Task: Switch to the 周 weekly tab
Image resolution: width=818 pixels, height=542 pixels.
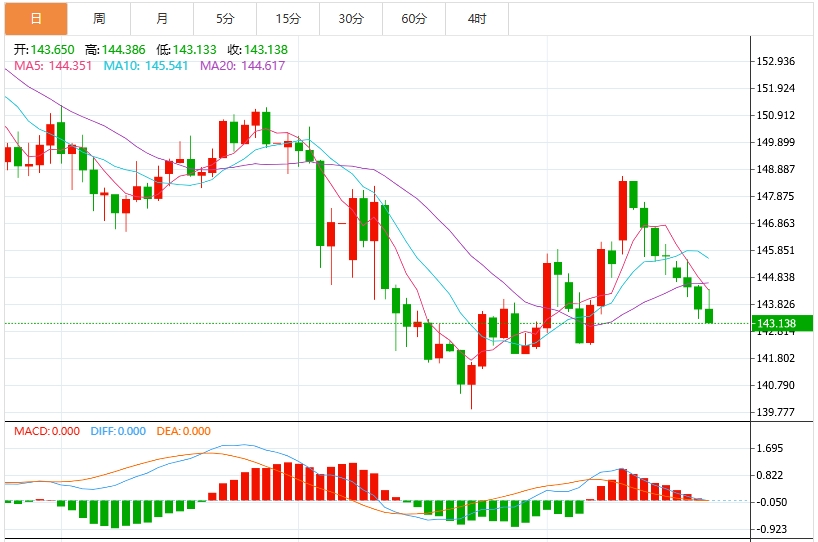Action: coord(99,19)
